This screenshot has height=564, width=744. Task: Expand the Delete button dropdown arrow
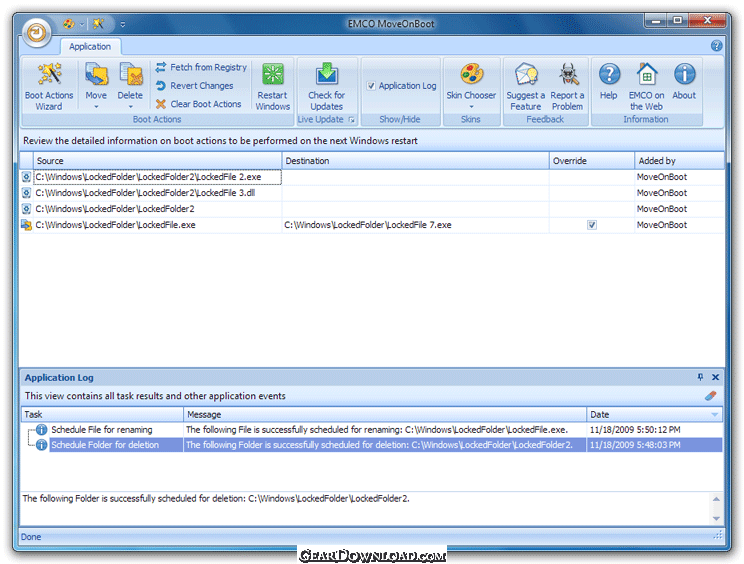coord(130,107)
